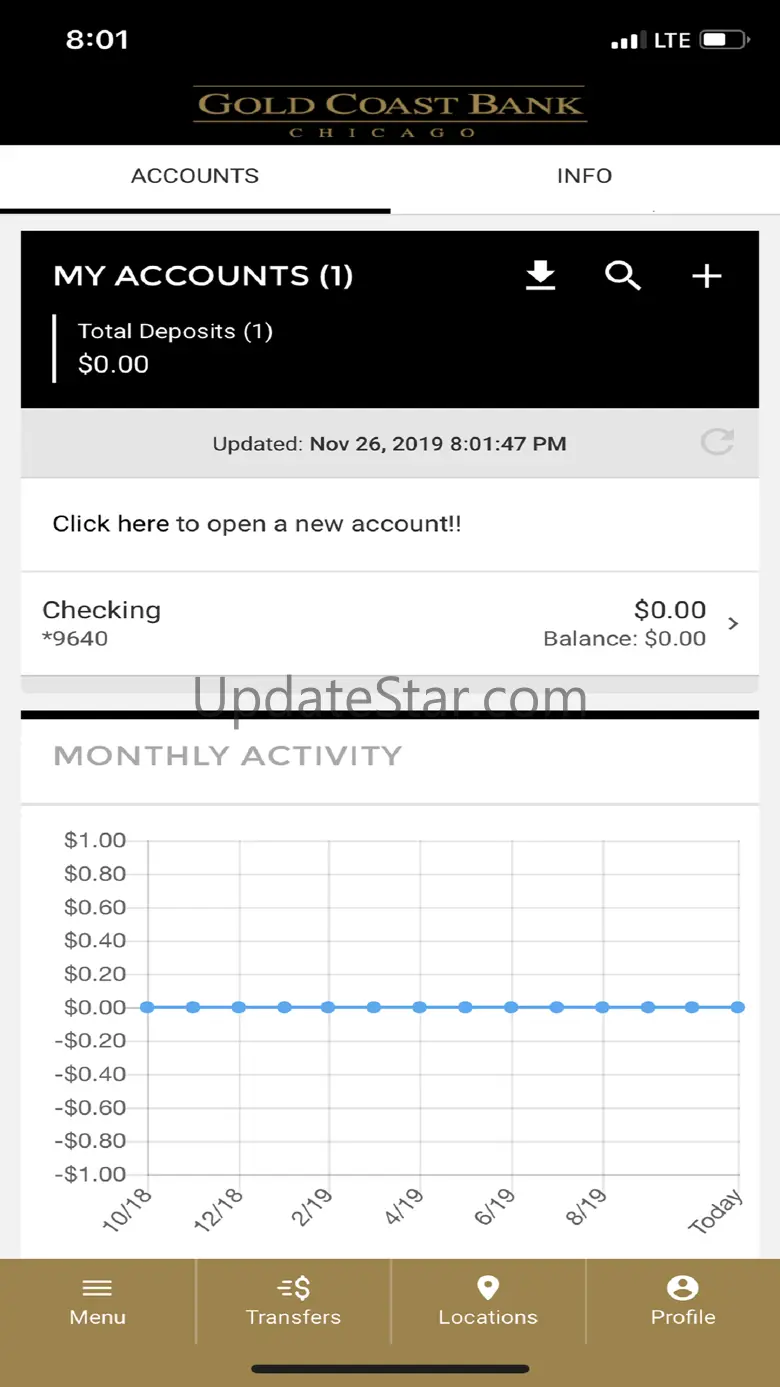The width and height of the screenshot is (780, 1387).
Task: Open the account search magnifier
Action: 622,275
